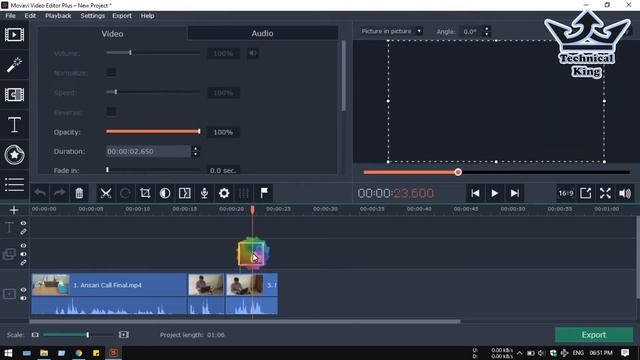
Task: Select the Crop tool icon
Action: 145,193
